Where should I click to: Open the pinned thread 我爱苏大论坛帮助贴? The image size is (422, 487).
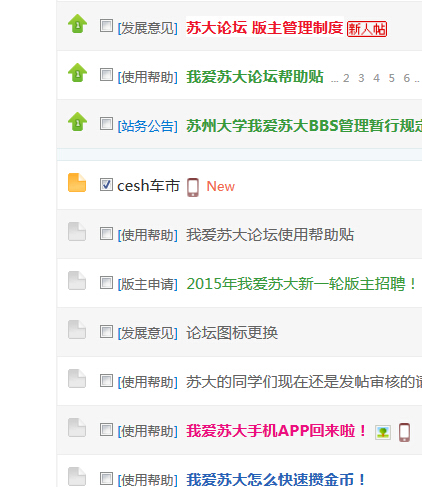(255, 77)
